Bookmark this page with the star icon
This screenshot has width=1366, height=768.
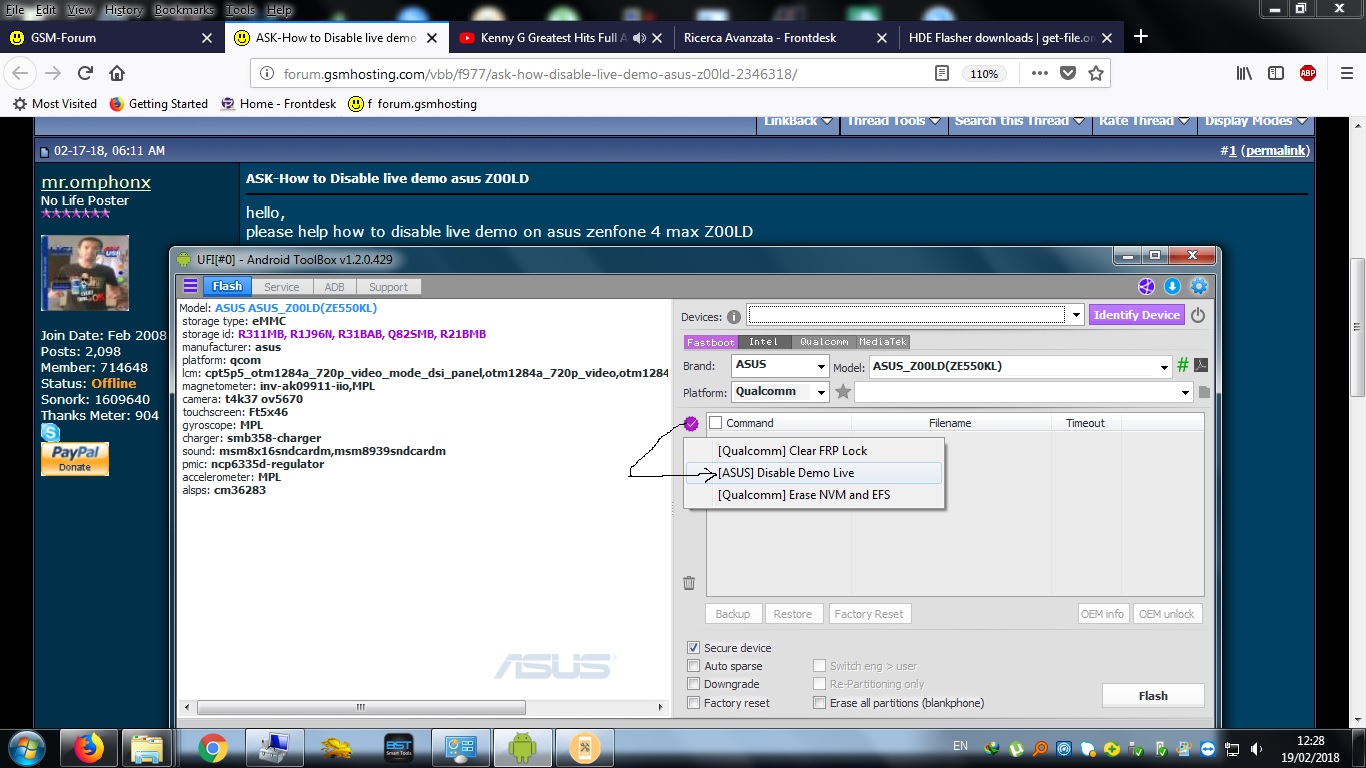tap(1096, 73)
